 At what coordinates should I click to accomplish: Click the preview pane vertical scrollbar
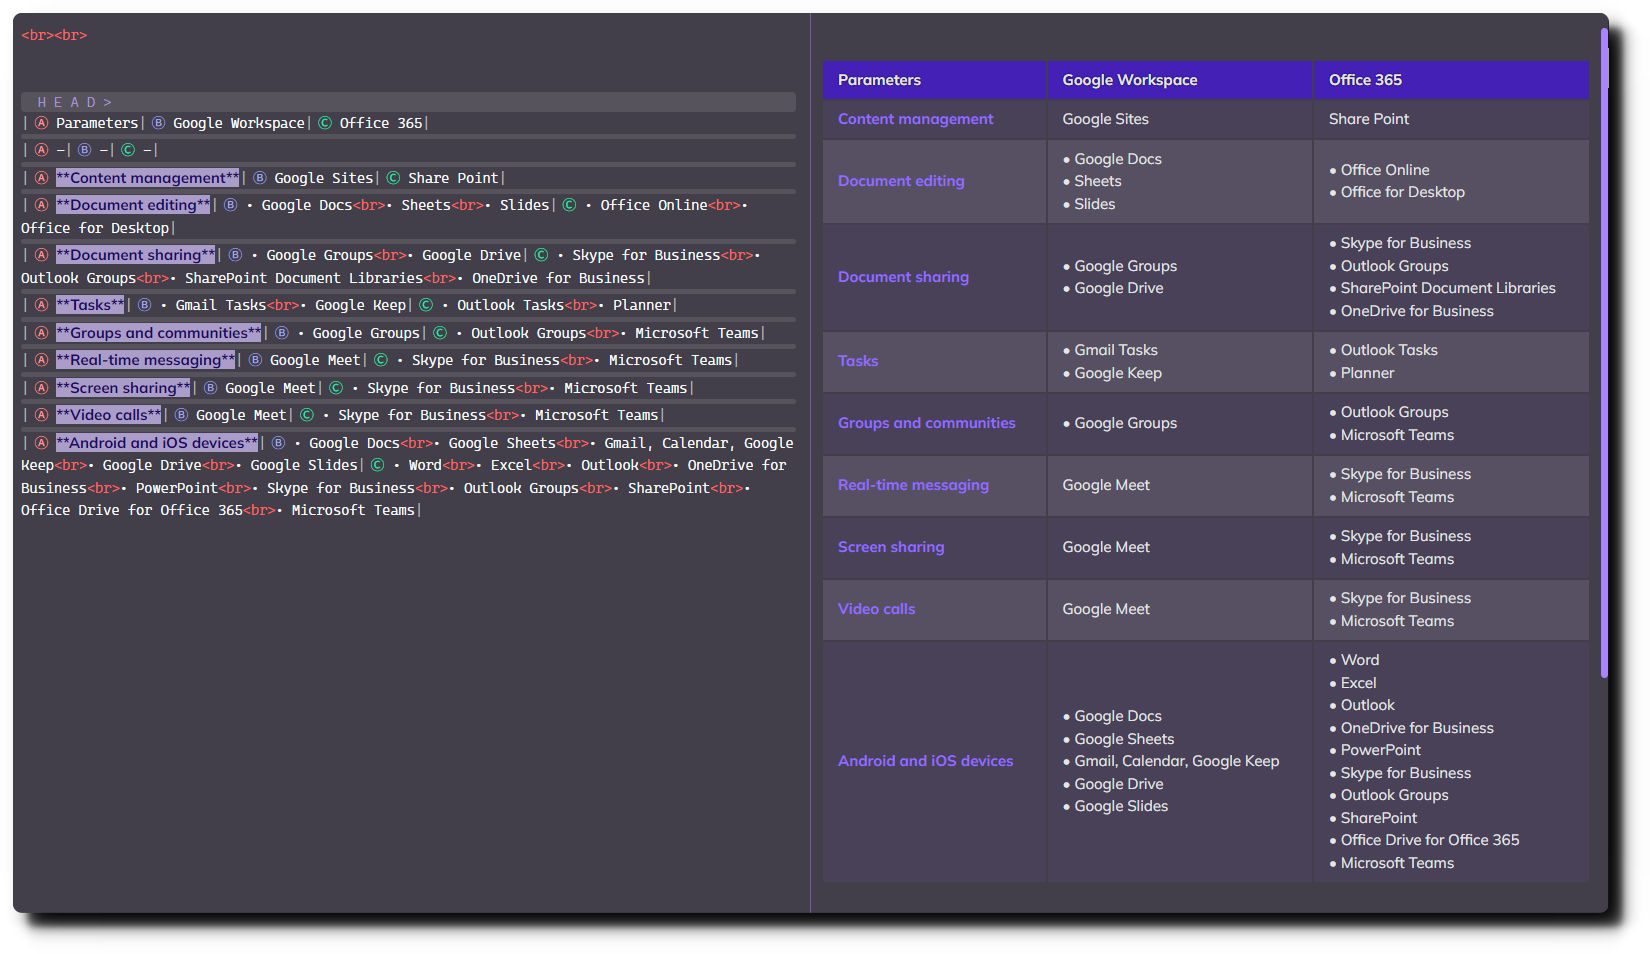(x=1604, y=352)
